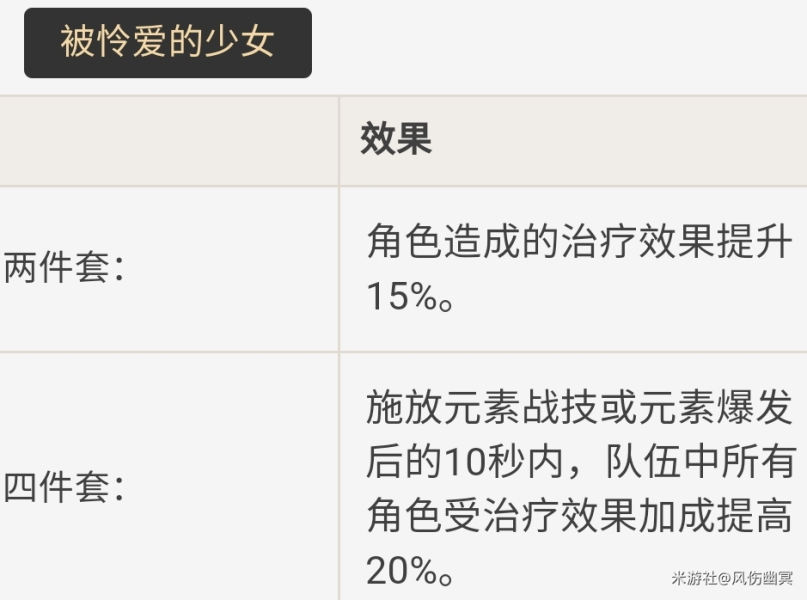Click the word 米游社 in the watermark
Screen dimensions: 807x600
point(692,578)
